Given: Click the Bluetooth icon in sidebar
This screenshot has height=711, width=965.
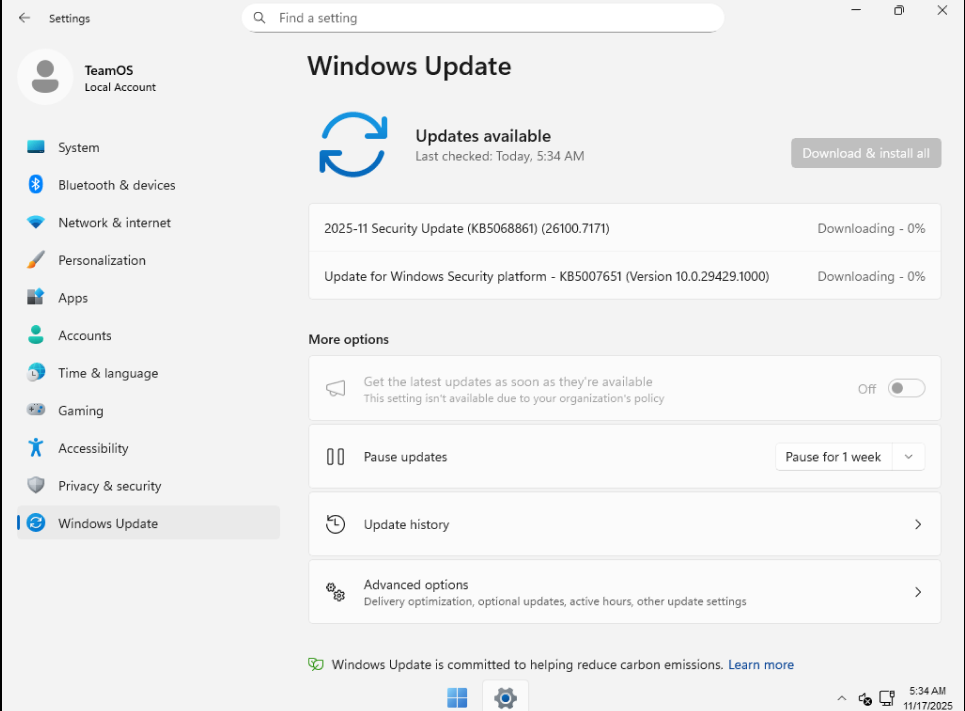Looking at the screenshot, I should point(36,185).
